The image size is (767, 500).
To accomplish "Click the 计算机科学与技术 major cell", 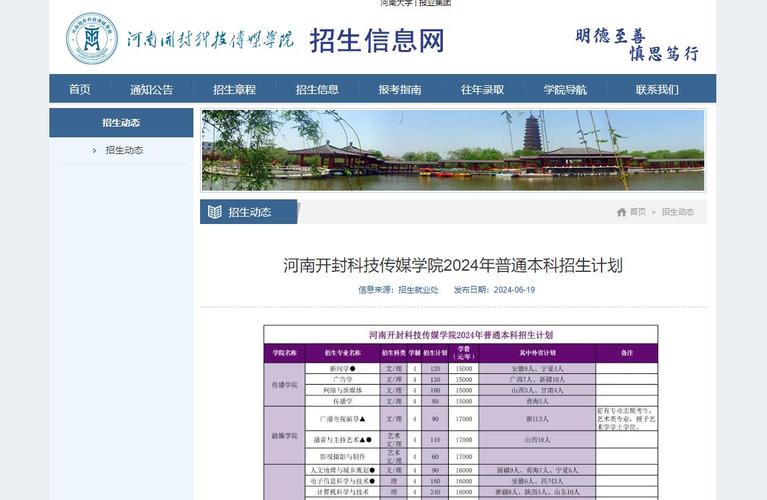I will click(343, 492).
